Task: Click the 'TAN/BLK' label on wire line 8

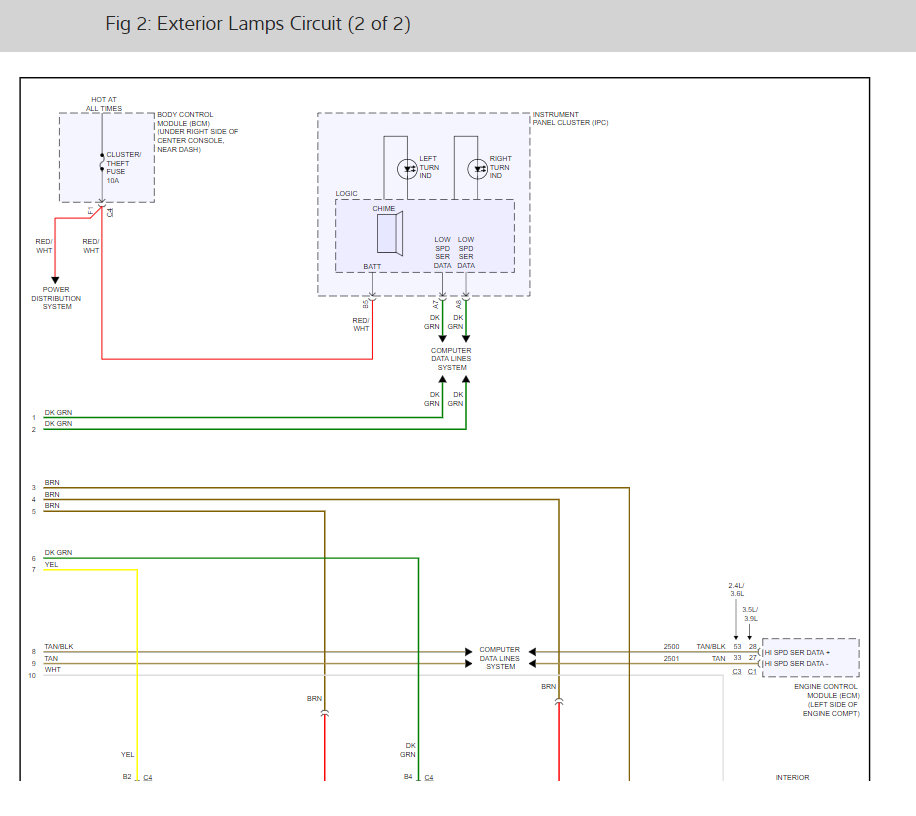Action: [59, 647]
